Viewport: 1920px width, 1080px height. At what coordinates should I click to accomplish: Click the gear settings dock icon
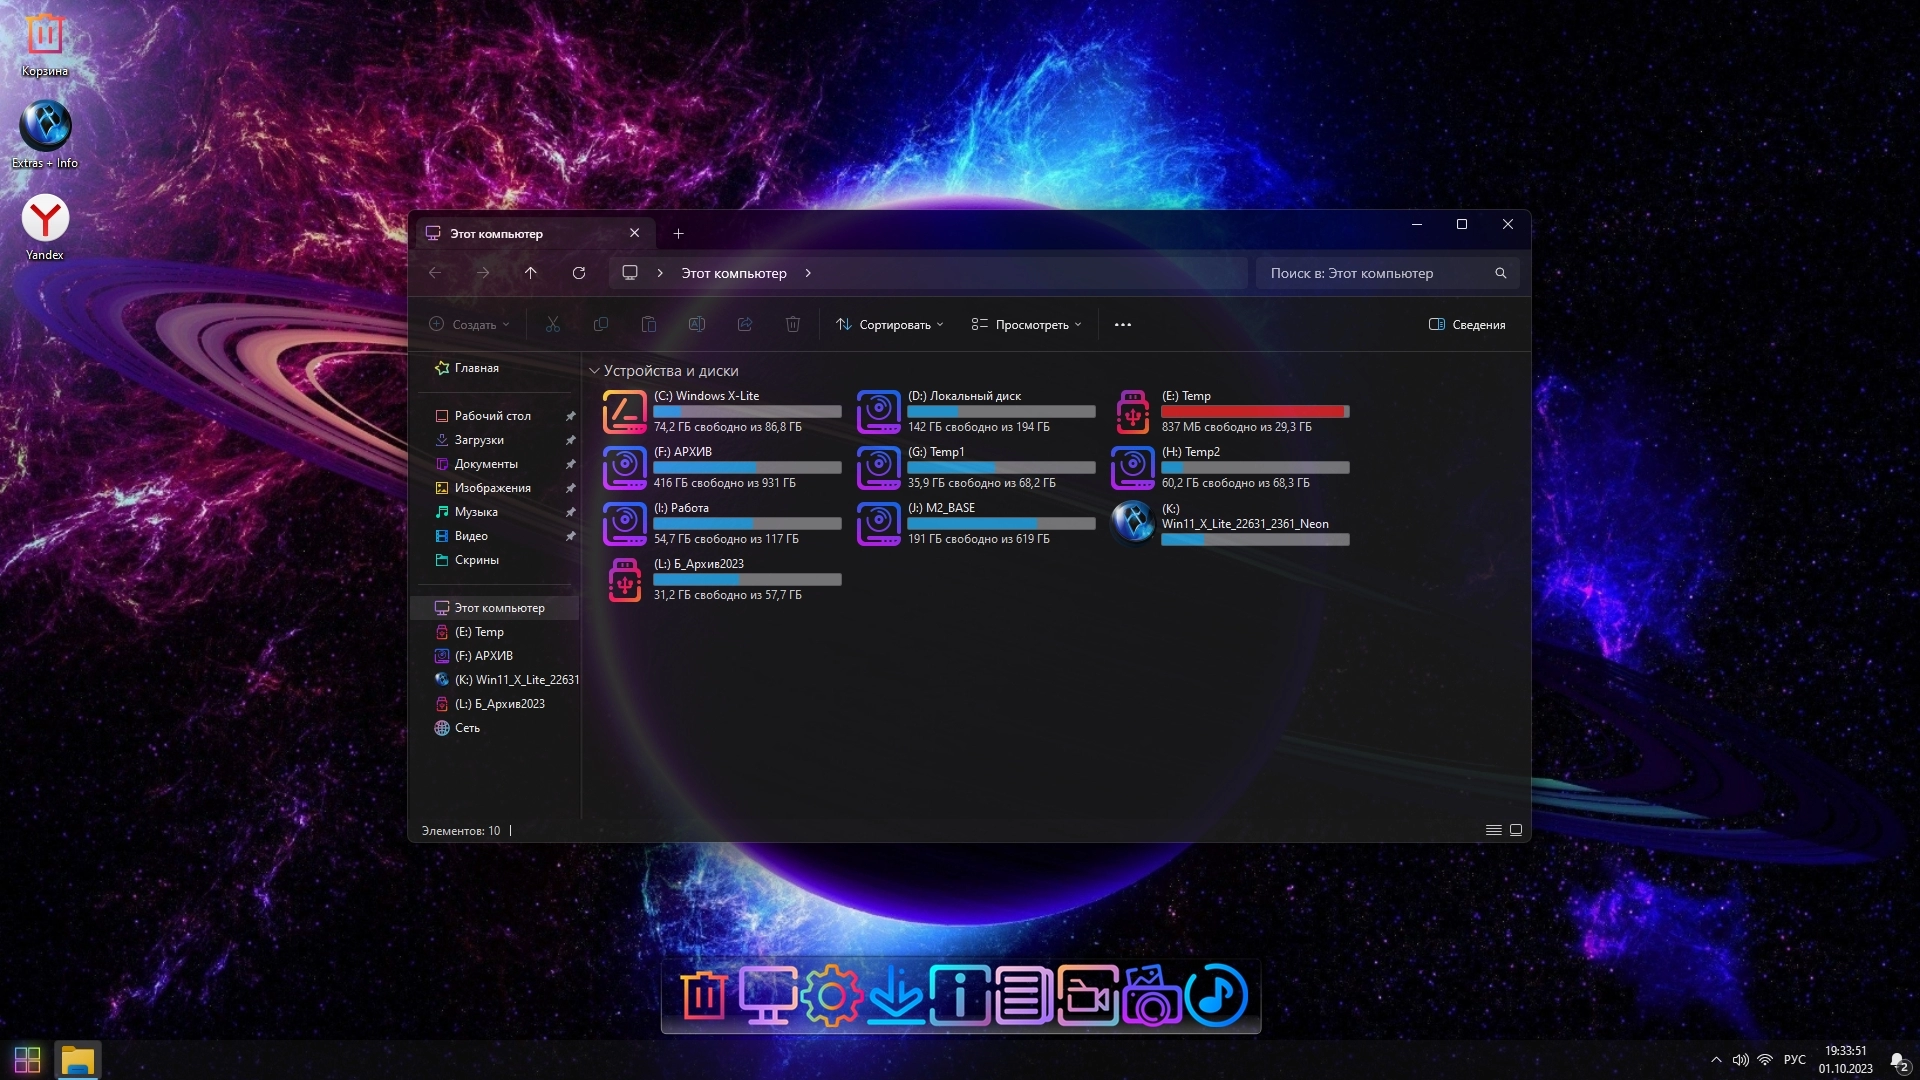click(x=831, y=996)
